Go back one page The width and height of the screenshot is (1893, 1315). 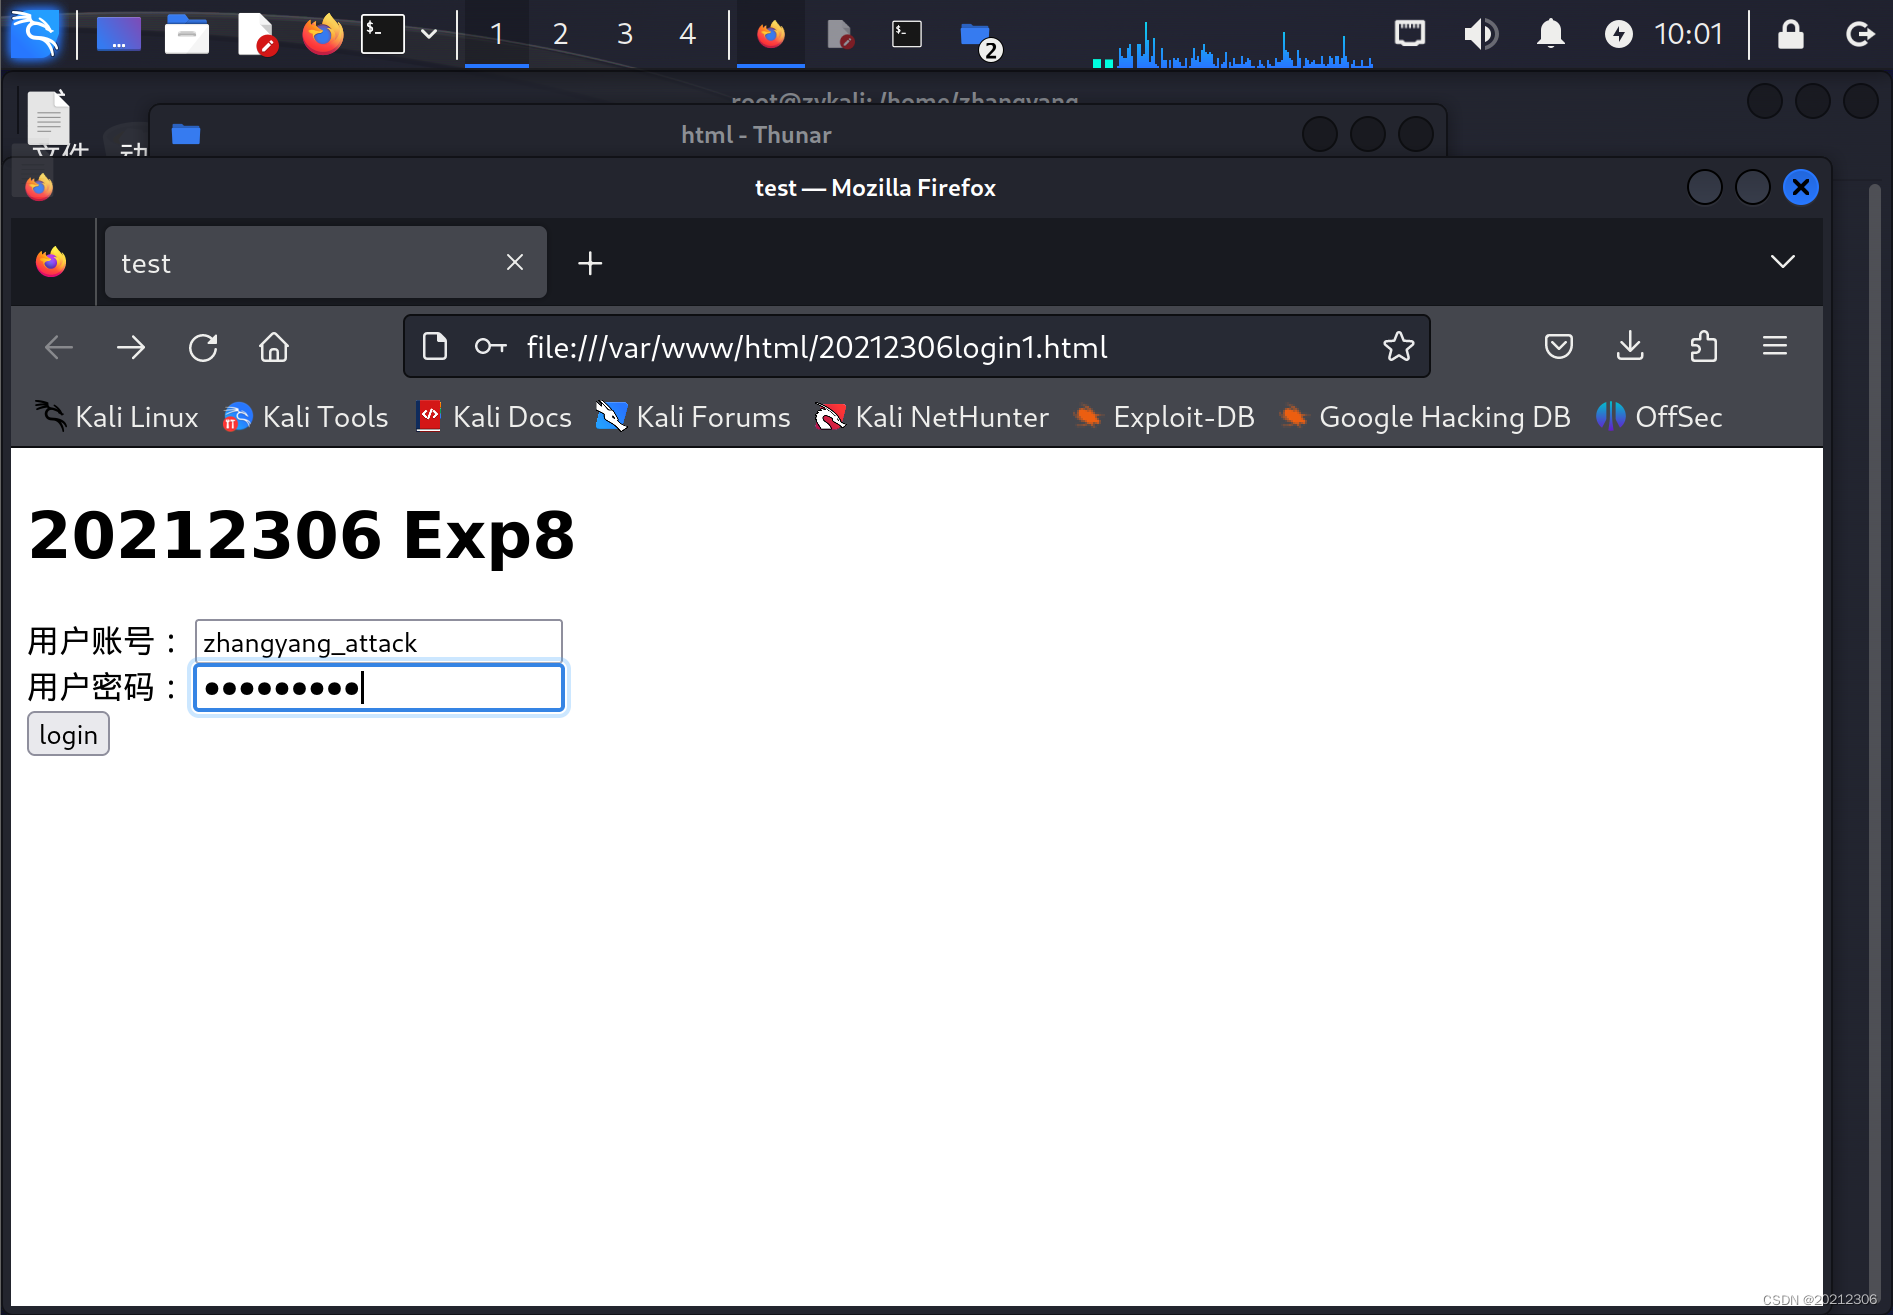click(x=59, y=348)
